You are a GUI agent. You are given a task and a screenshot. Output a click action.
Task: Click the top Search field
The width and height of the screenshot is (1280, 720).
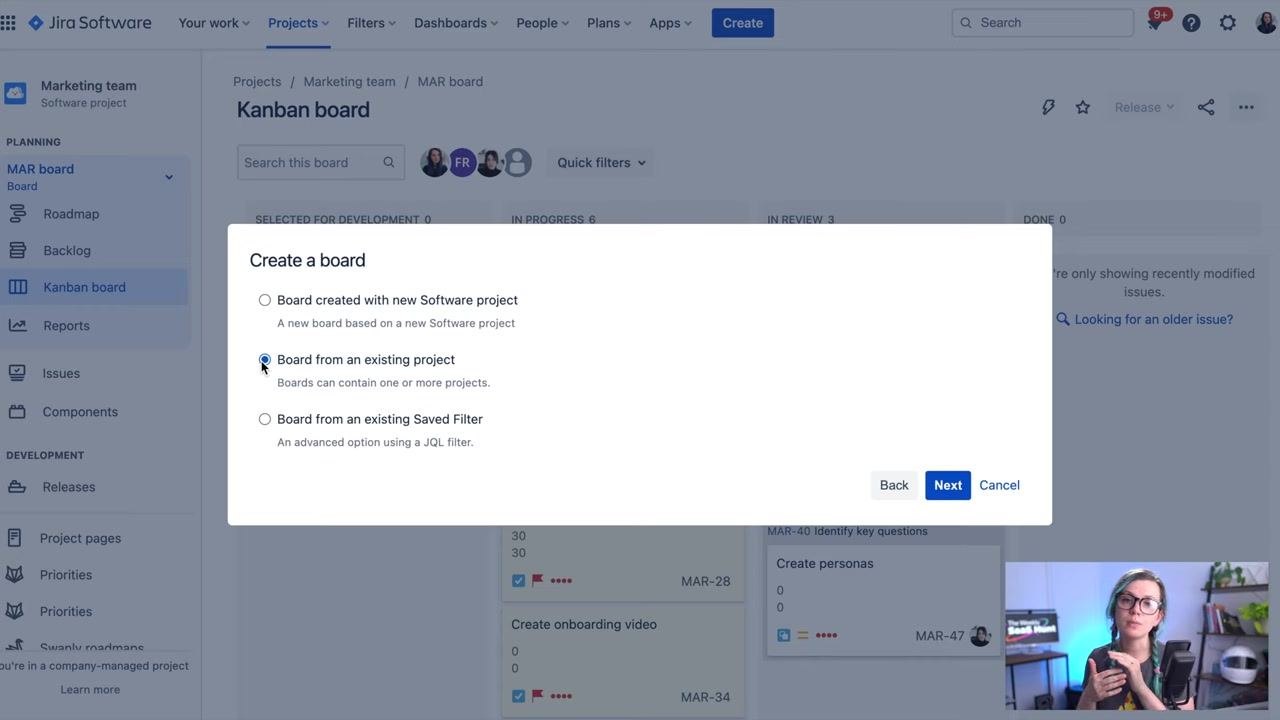click(x=1043, y=22)
